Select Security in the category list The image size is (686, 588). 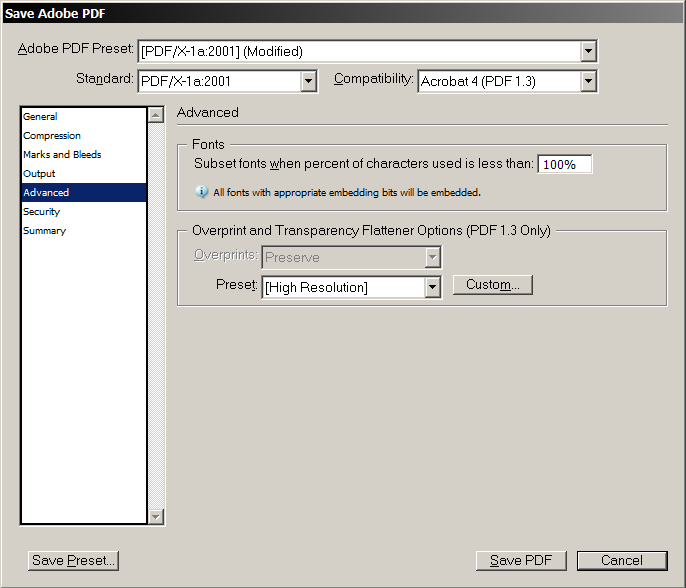[x=84, y=212]
